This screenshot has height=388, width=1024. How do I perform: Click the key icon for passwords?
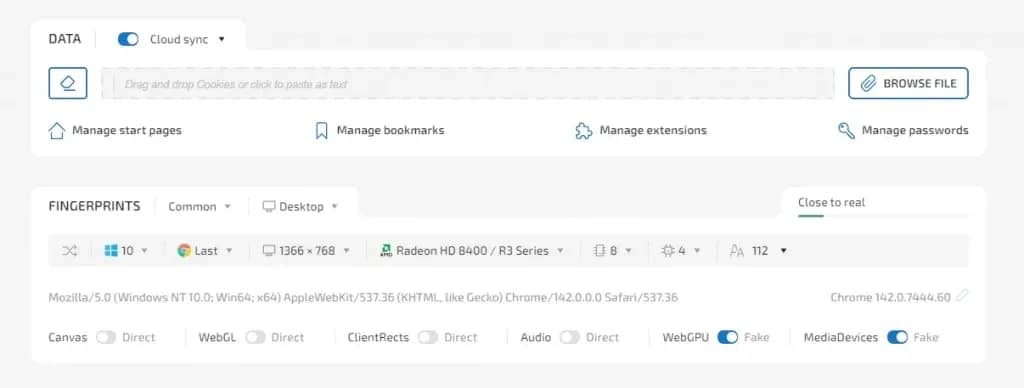[x=846, y=131]
